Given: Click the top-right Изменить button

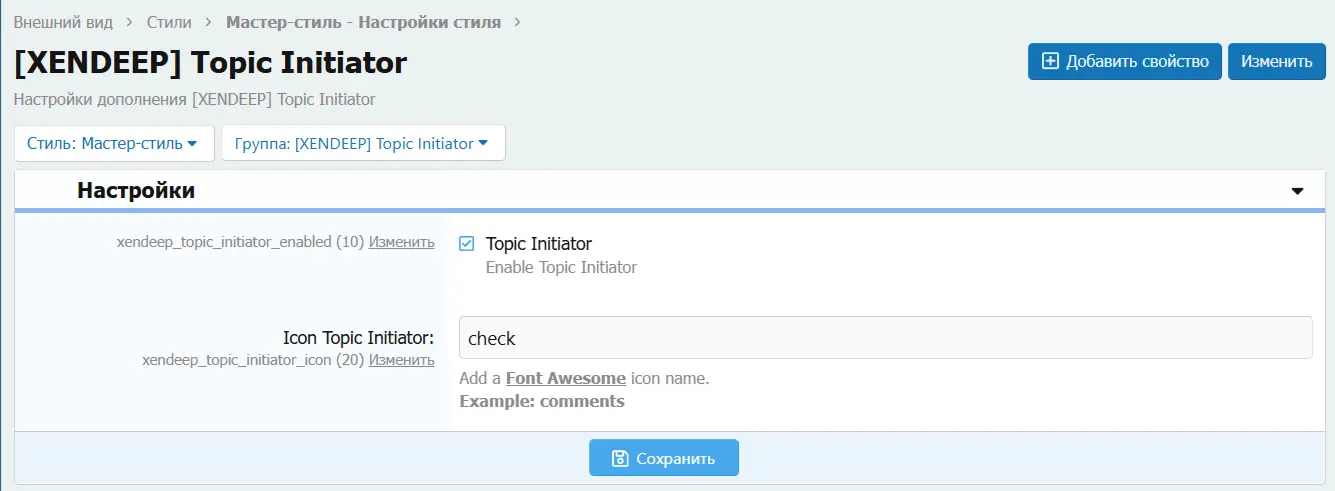Looking at the screenshot, I should click(1276, 61).
